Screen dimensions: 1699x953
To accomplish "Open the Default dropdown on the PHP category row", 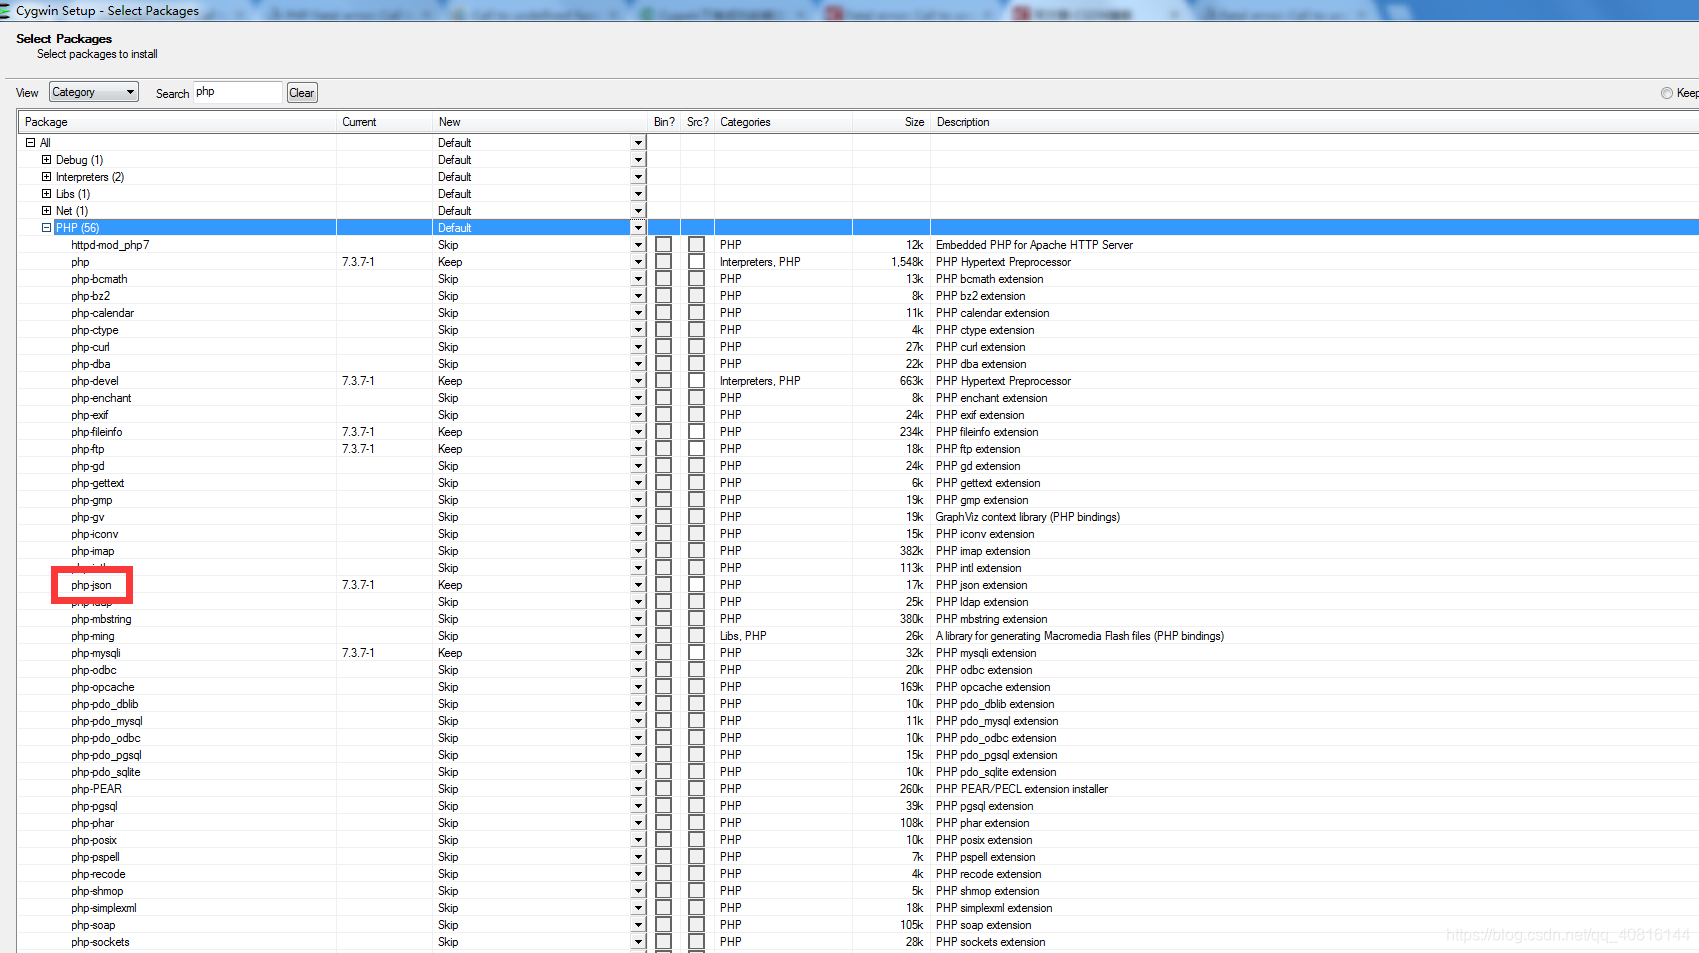I will [638, 227].
